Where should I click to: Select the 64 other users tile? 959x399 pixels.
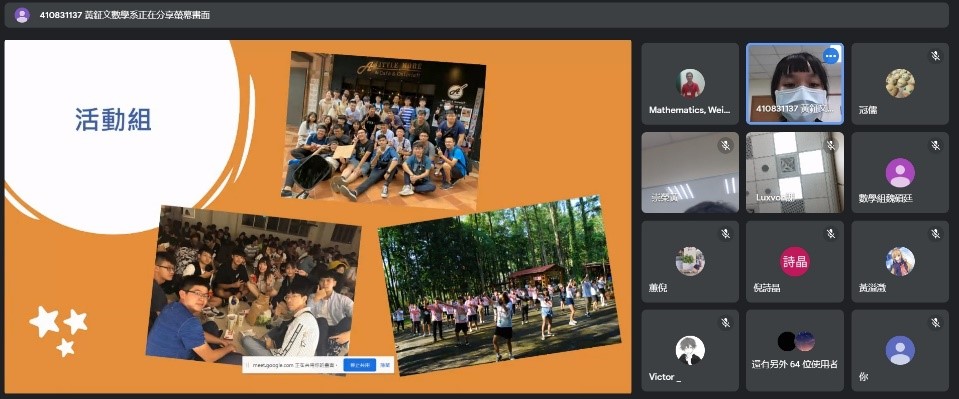click(x=794, y=351)
